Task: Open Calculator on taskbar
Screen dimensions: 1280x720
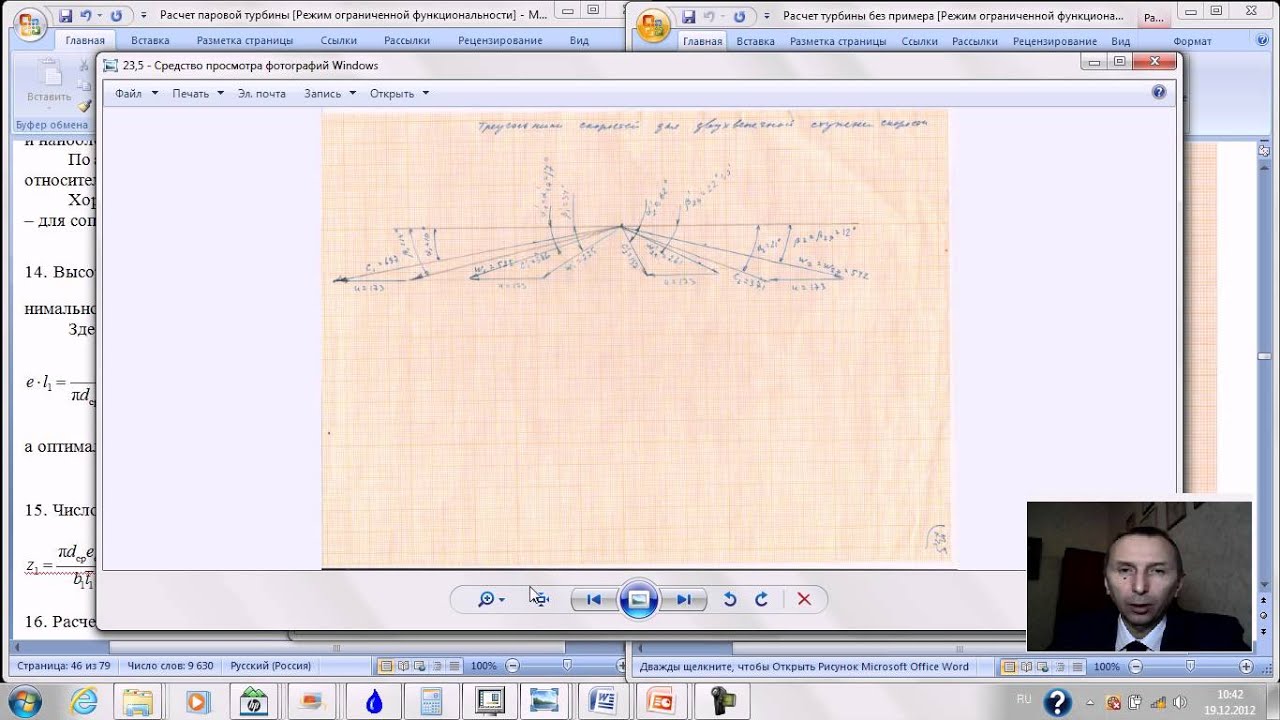Action: (x=431, y=702)
